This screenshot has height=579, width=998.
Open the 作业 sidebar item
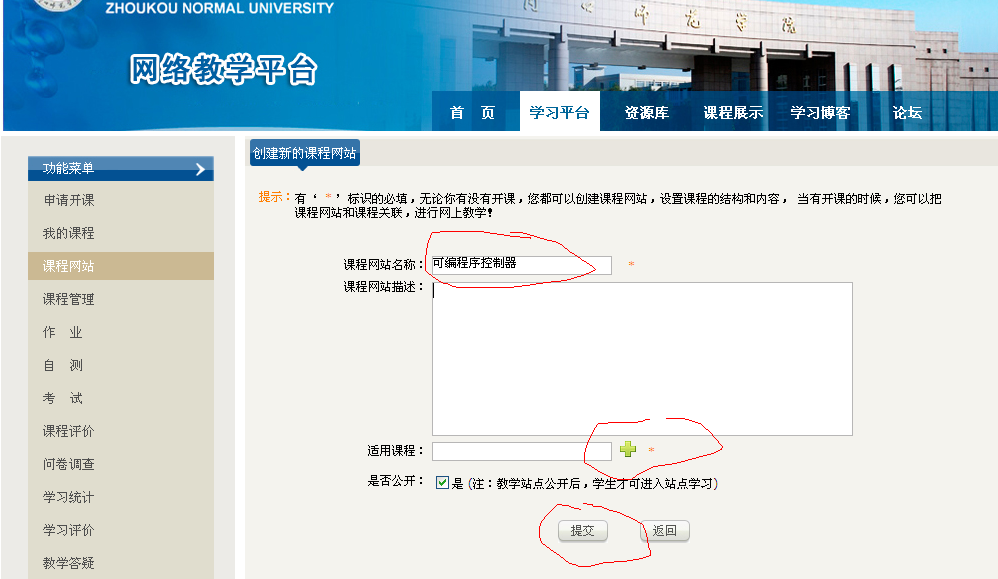pyautogui.click(x=63, y=332)
